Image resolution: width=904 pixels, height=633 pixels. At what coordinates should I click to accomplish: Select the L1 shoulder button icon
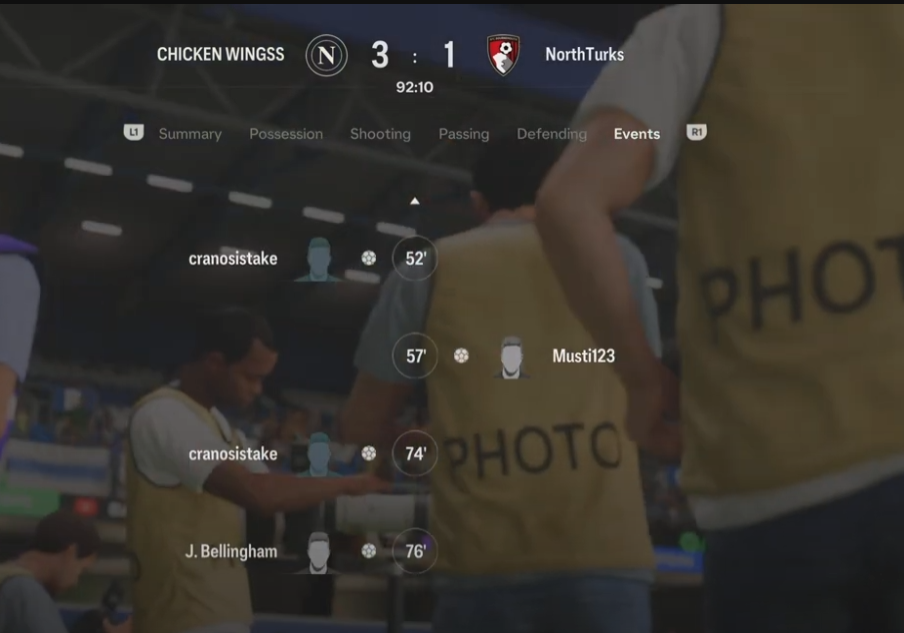click(x=134, y=133)
